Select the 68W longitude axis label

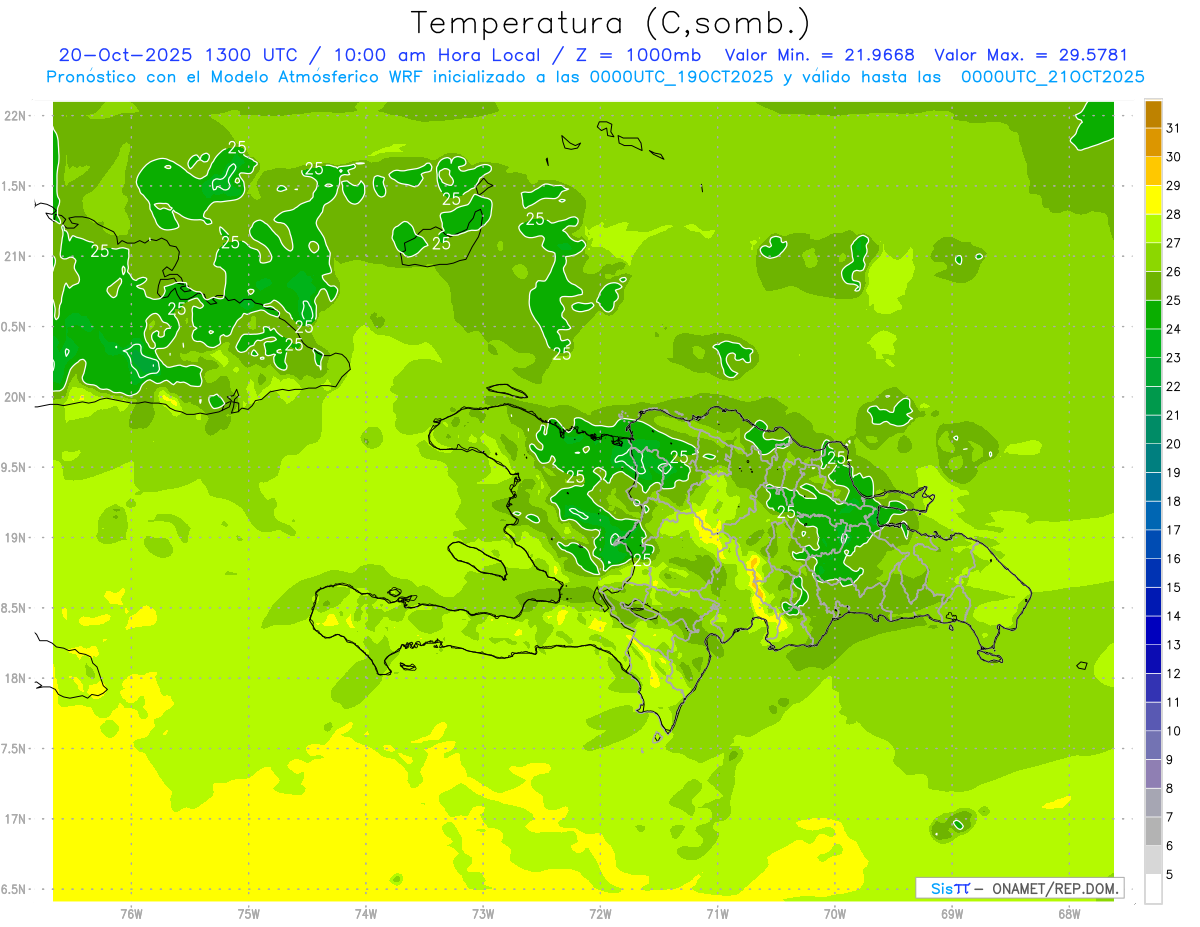[x=1069, y=913]
